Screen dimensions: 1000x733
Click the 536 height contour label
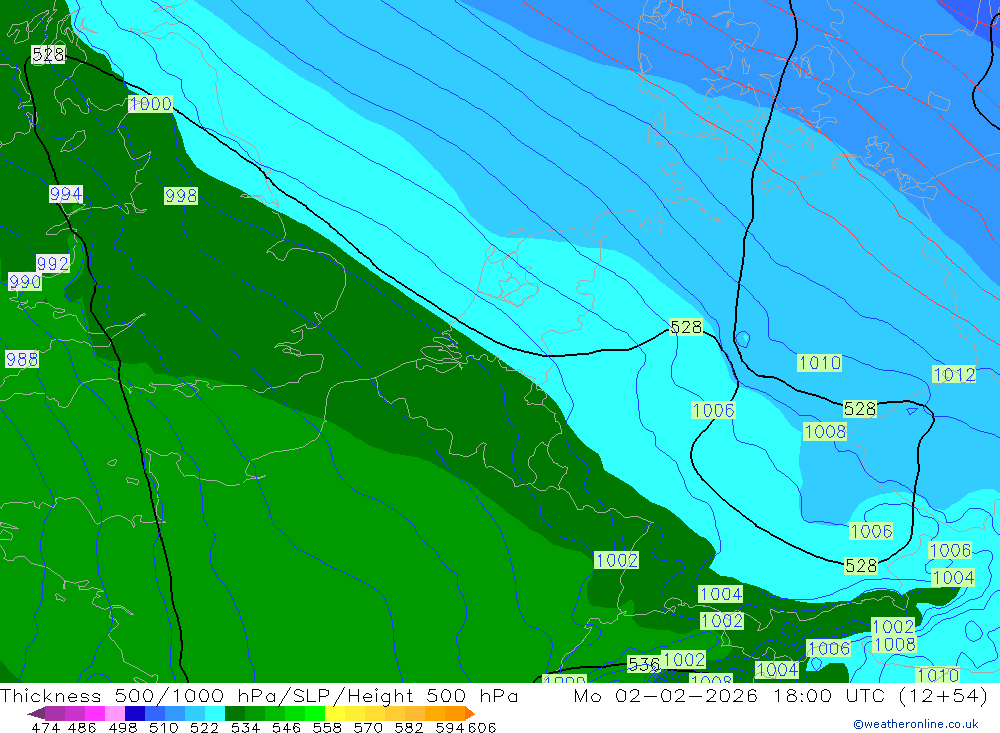click(643, 664)
